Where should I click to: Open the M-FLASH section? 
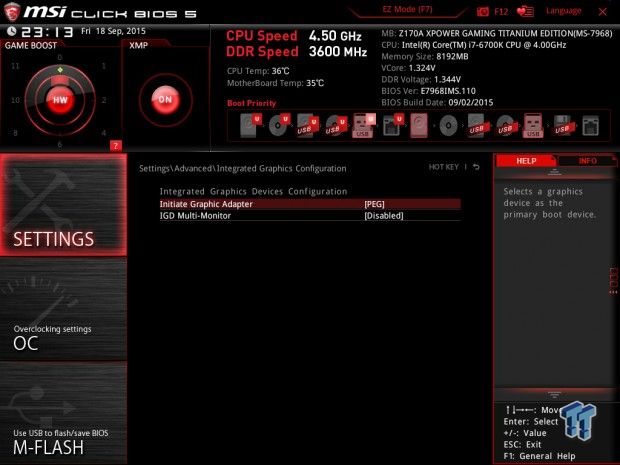pyautogui.click(x=63, y=413)
